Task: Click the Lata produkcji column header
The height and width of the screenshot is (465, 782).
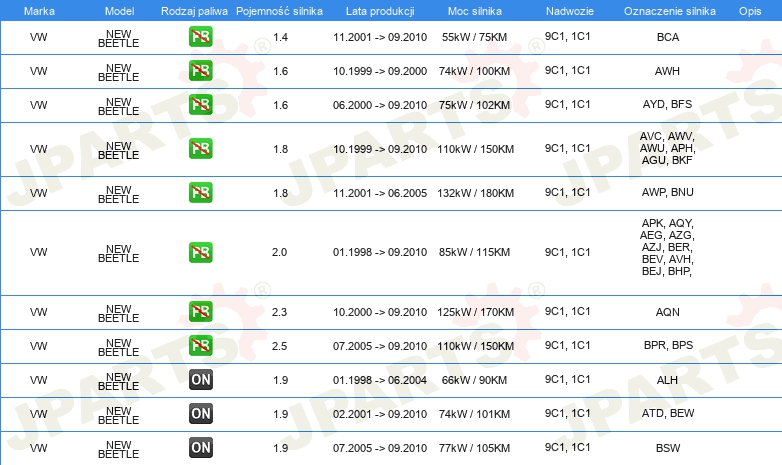Action: coord(380,11)
